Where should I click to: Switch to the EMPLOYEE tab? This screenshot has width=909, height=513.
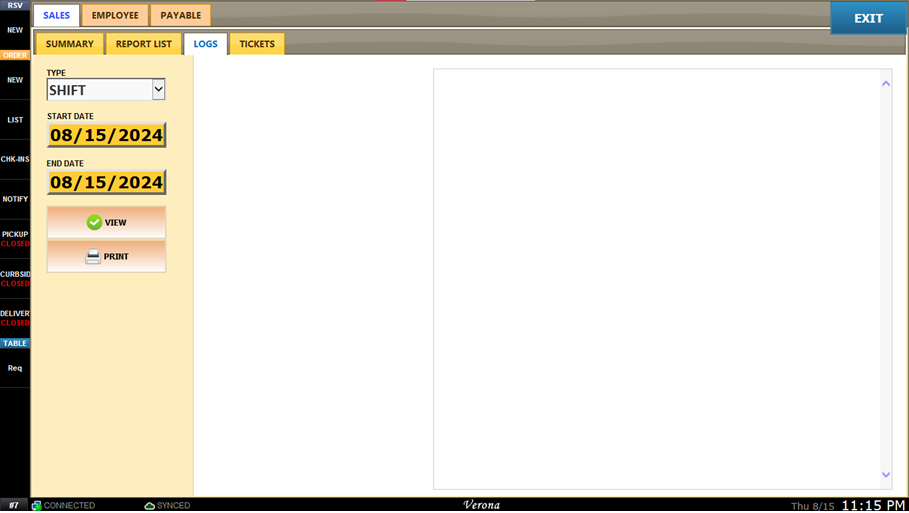pos(115,15)
